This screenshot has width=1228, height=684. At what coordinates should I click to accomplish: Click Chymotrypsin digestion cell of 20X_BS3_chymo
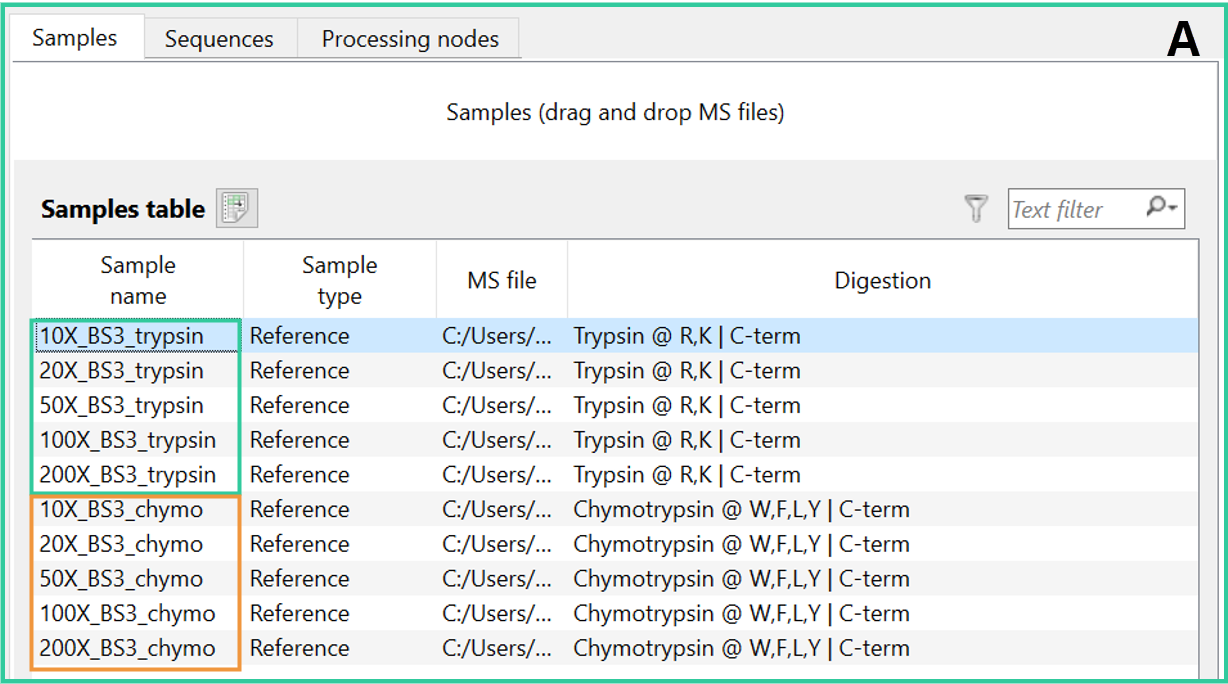[741, 544]
